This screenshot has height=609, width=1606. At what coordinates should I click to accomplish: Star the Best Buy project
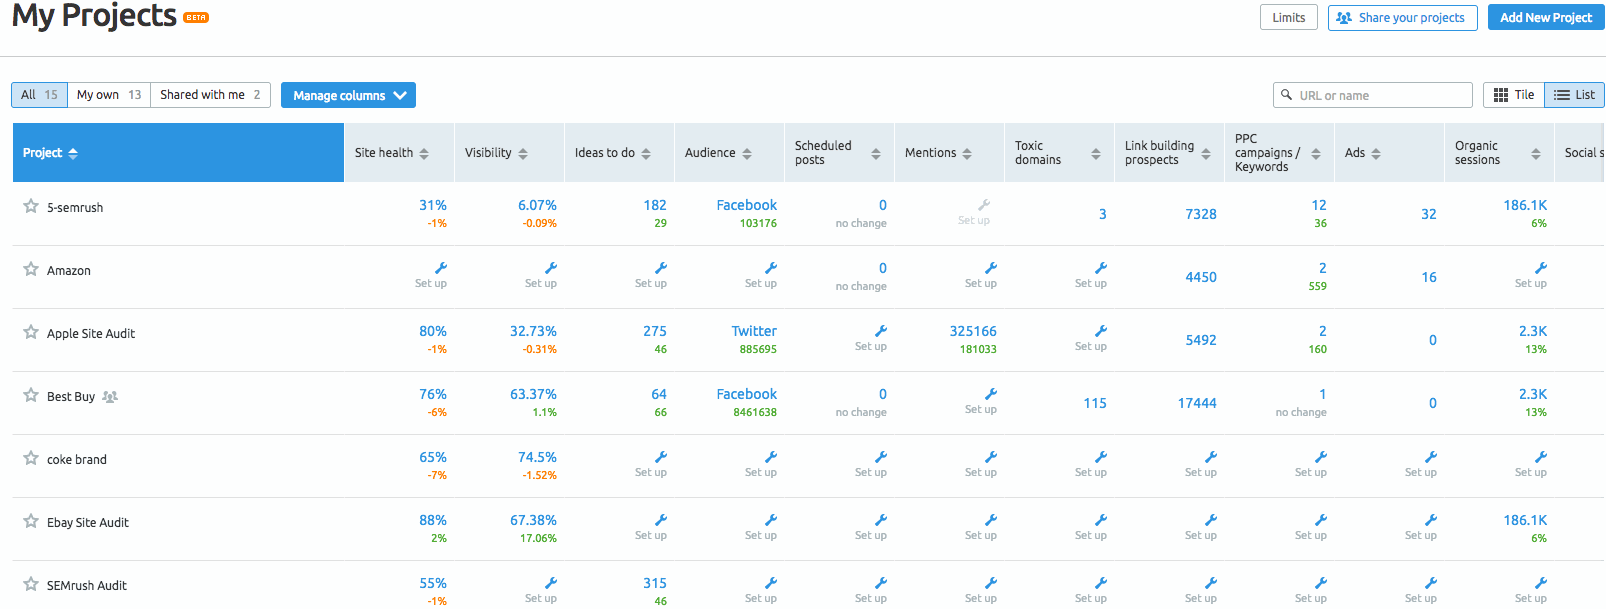31,395
